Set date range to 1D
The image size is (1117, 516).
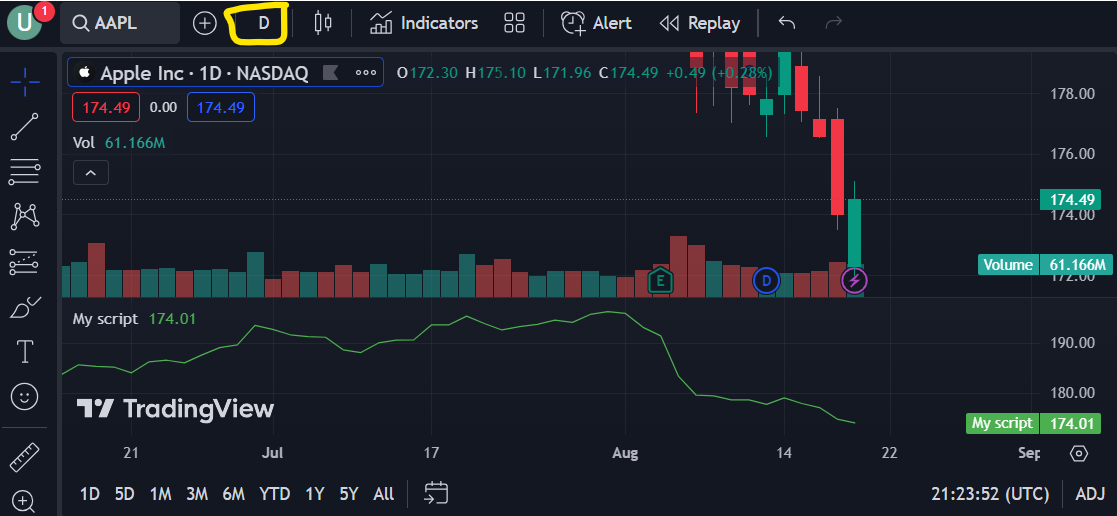point(90,493)
